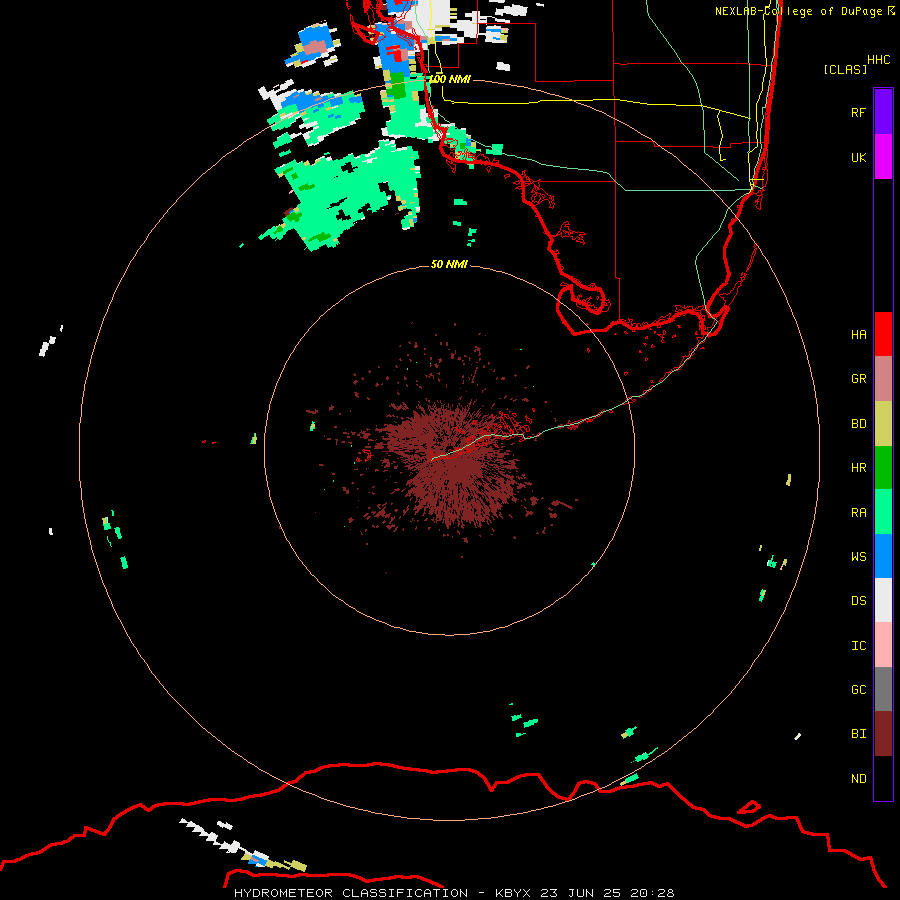
Task: Click the HR legend label
Action: [x=858, y=468]
